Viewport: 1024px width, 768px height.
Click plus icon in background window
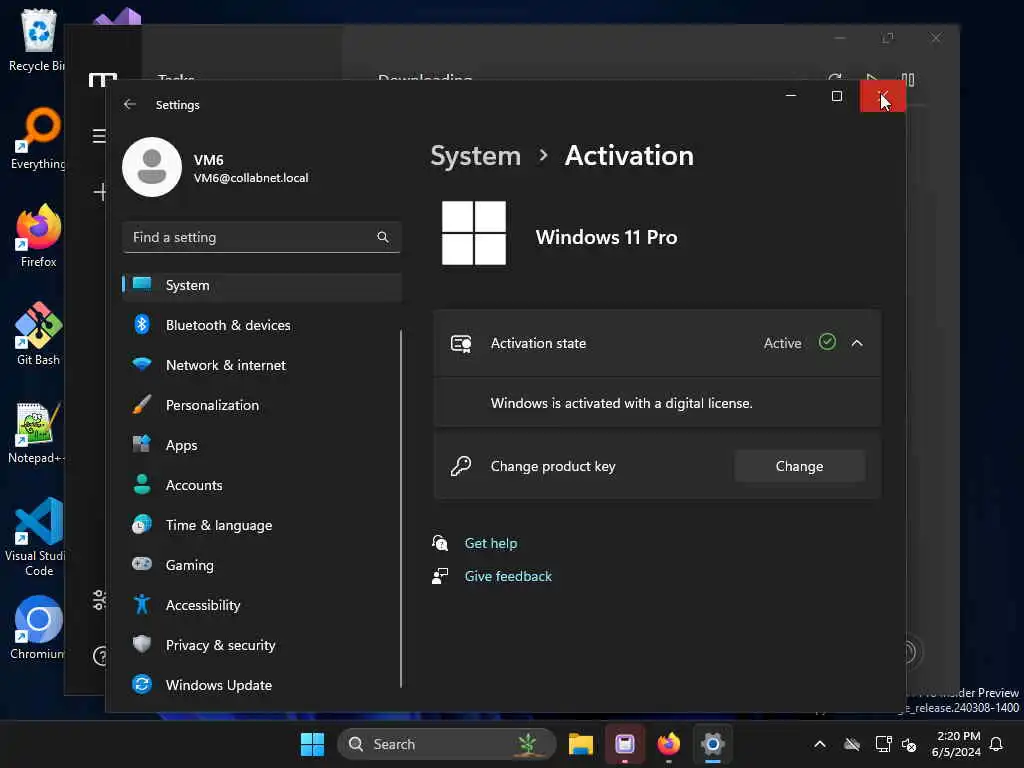pos(100,192)
